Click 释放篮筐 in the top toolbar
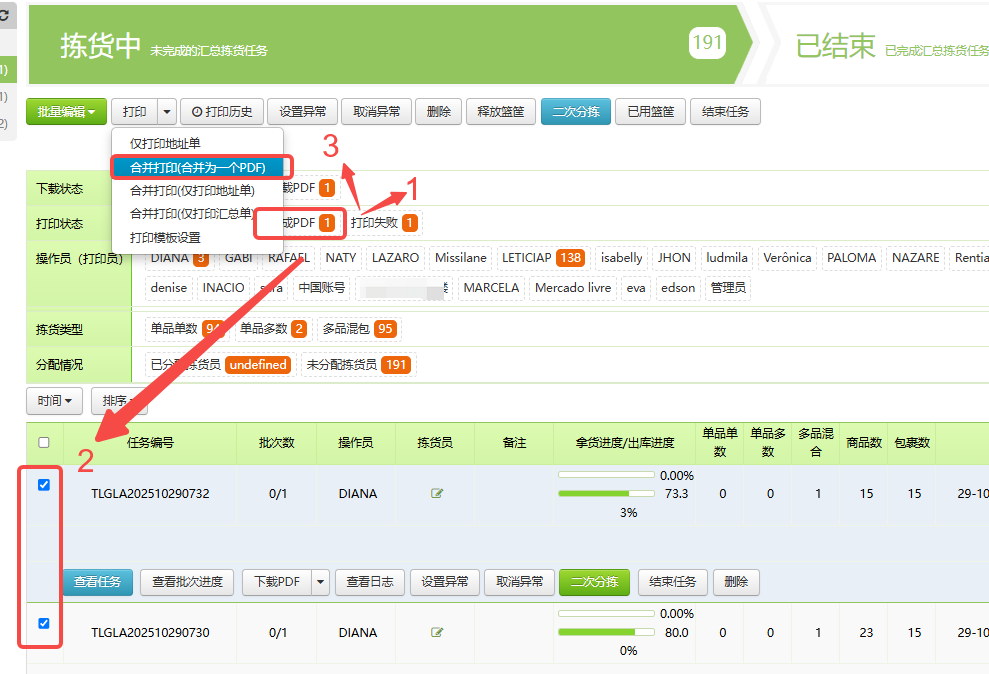This screenshot has height=674, width=989. point(501,112)
